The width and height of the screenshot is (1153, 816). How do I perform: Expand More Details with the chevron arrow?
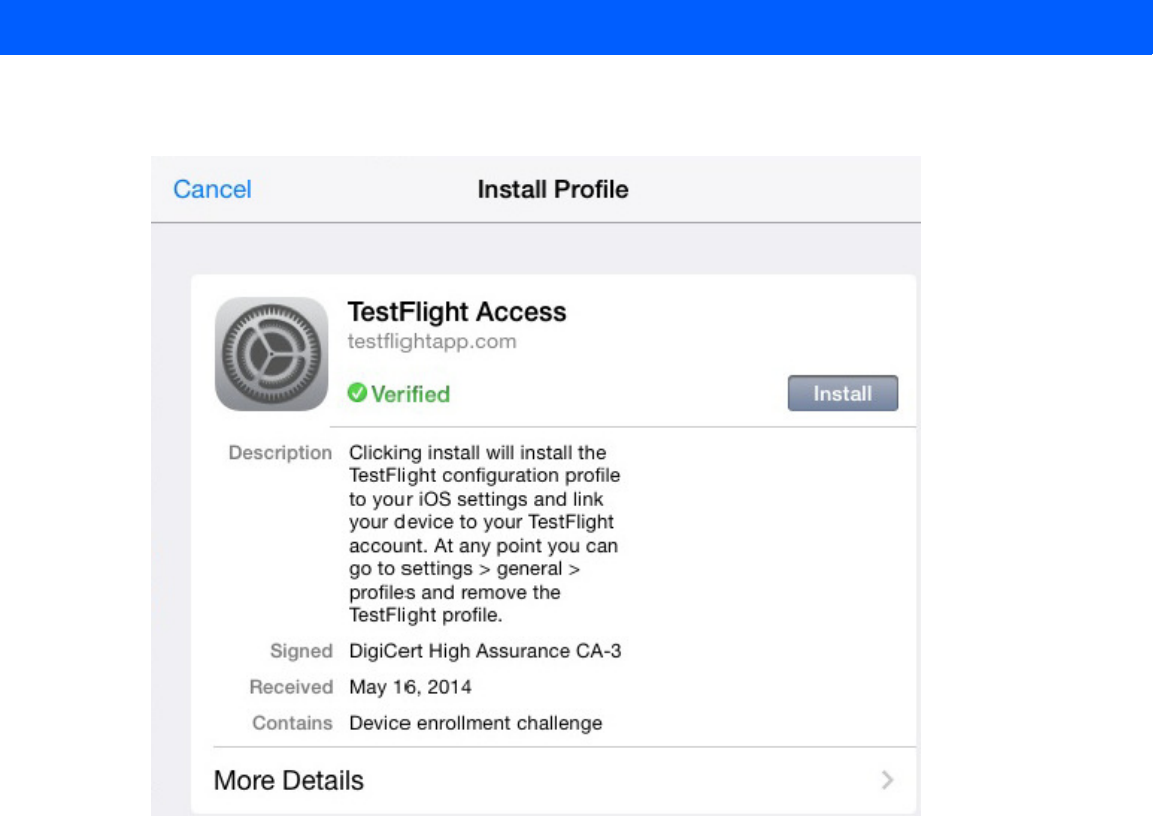click(887, 781)
